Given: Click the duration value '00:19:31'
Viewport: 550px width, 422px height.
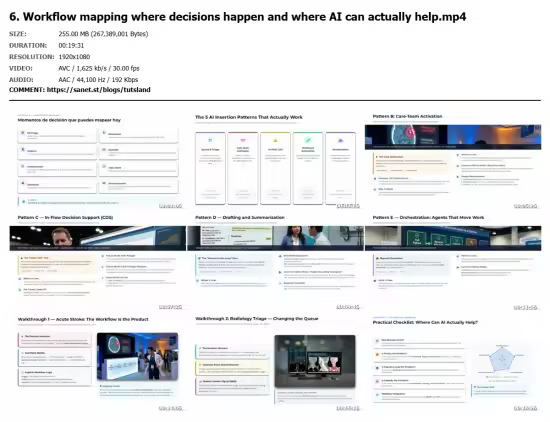Looking at the screenshot, I should click(x=71, y=46).
